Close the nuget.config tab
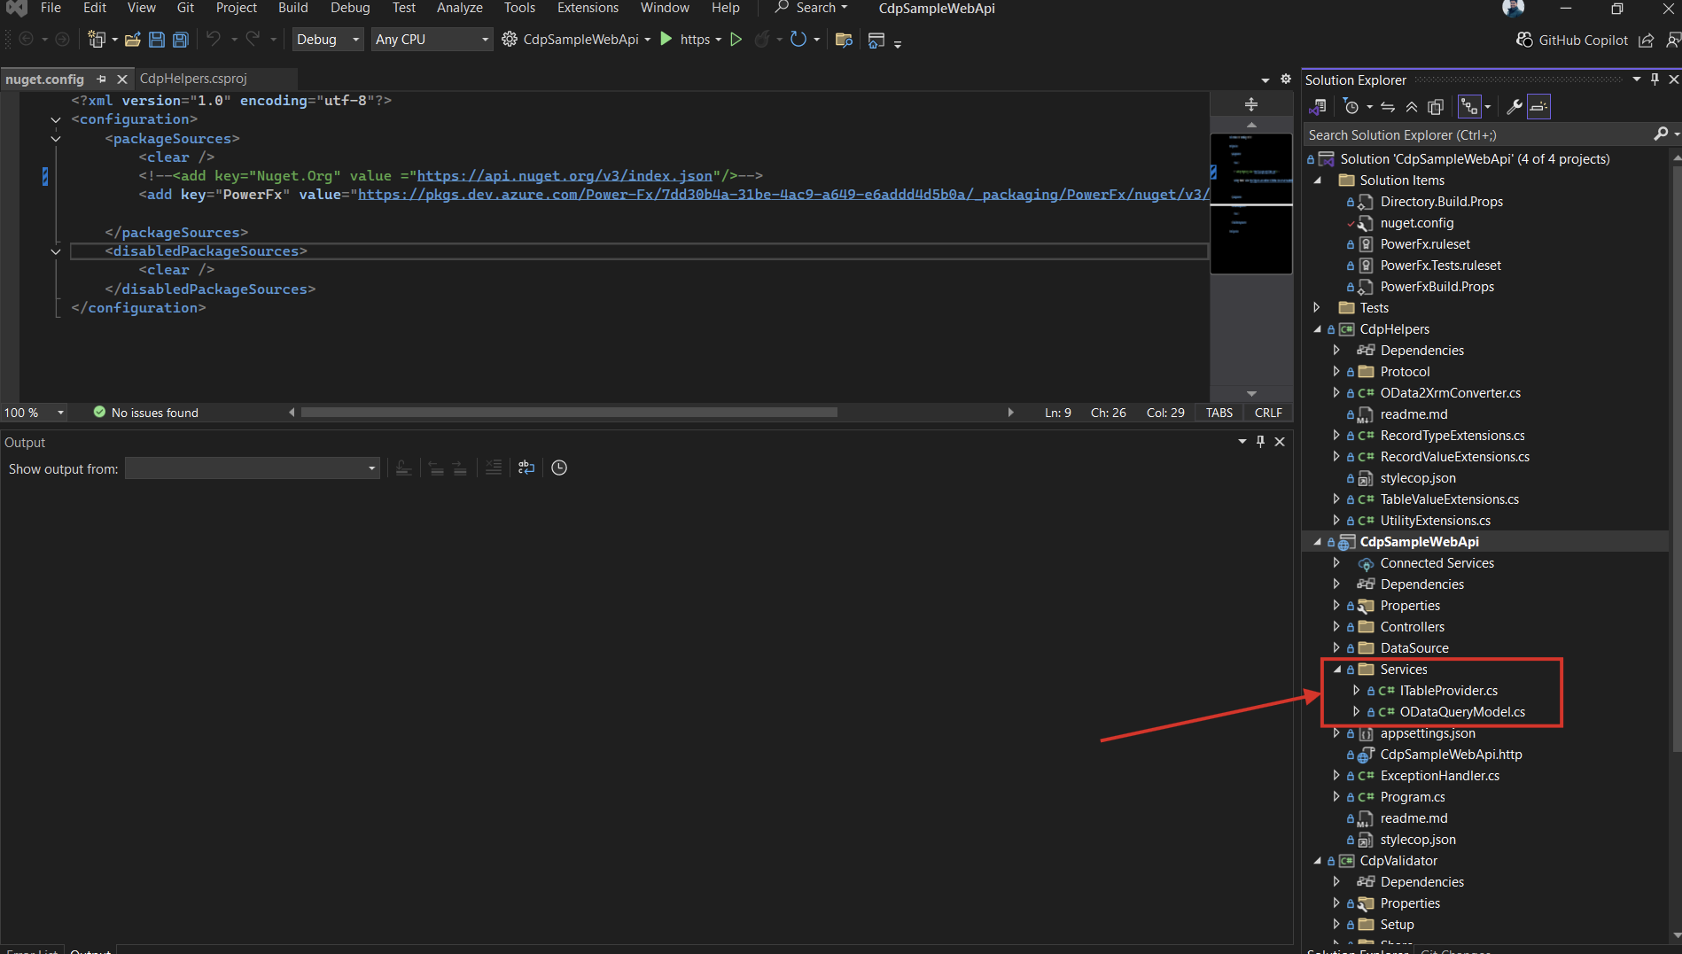 [122, 79]
